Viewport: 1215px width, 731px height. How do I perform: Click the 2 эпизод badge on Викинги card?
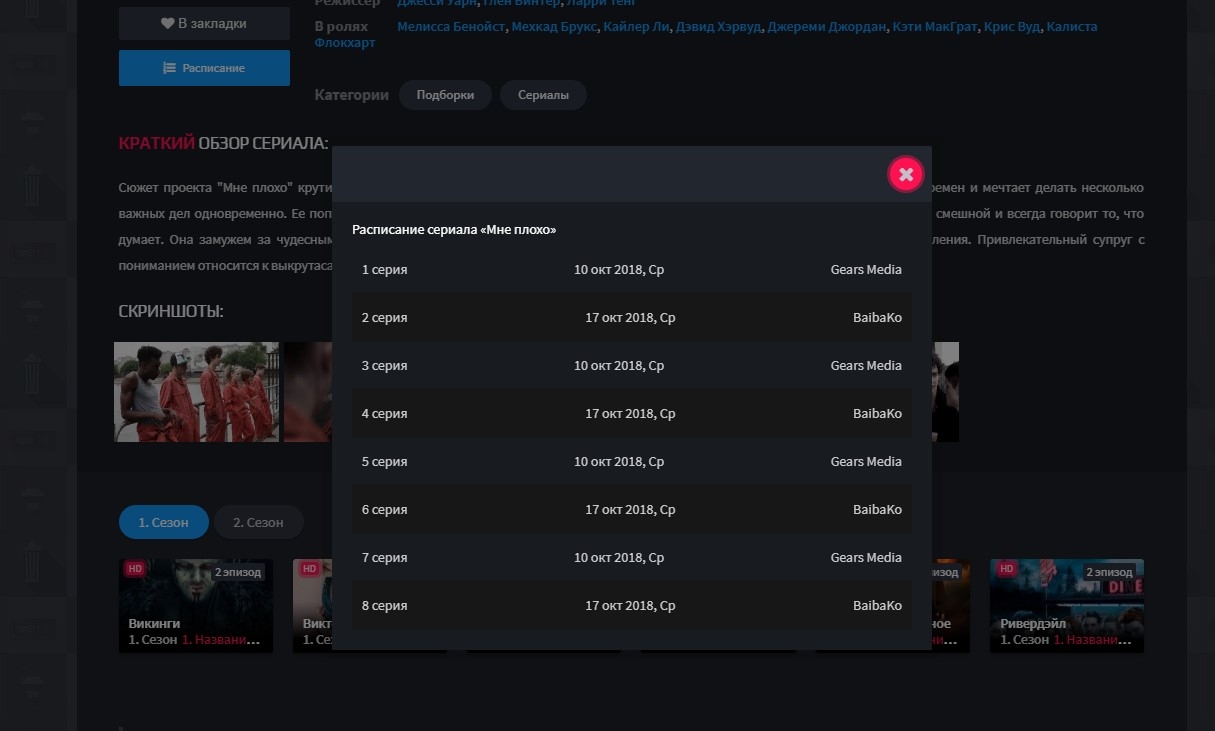coord(238,572)
